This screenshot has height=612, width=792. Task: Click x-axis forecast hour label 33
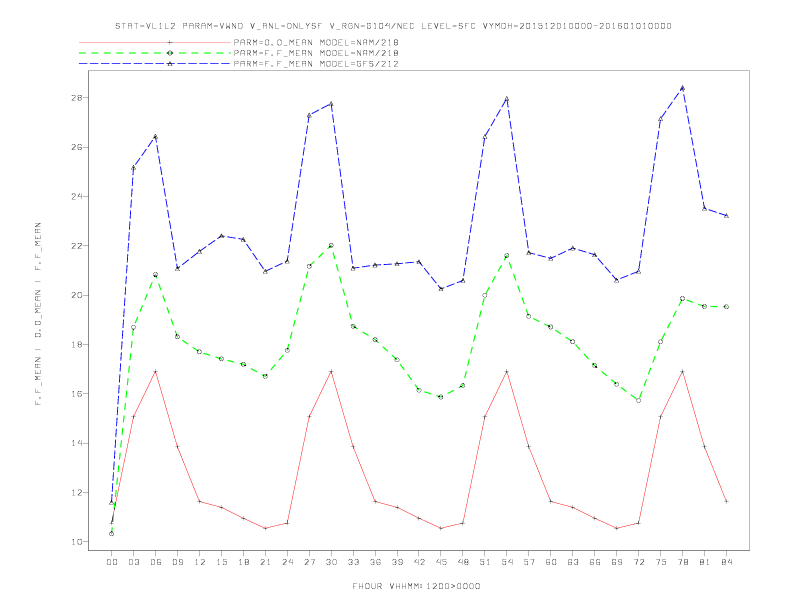point(353,562)
